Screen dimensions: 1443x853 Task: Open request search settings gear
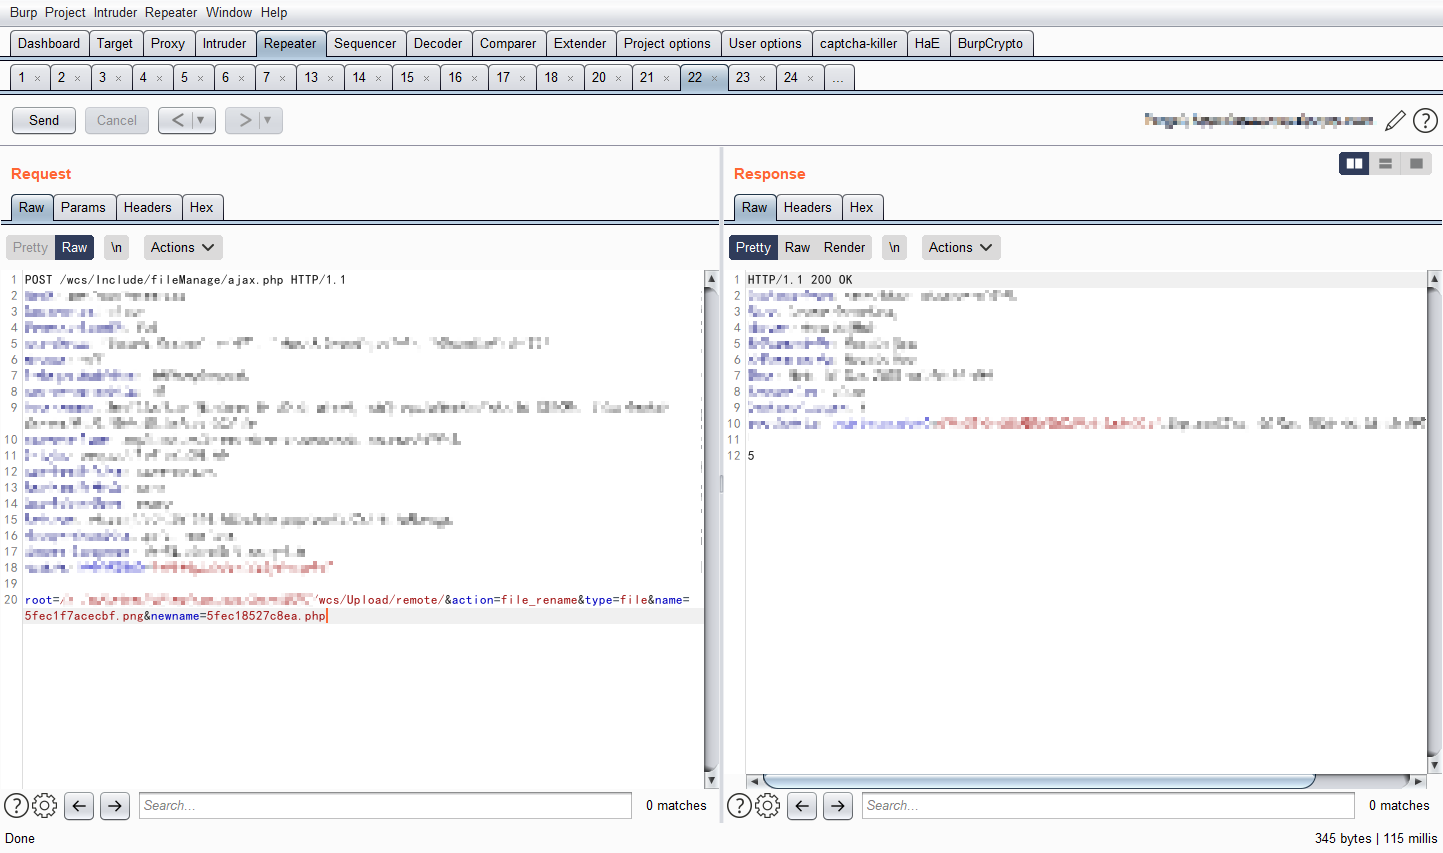(x=45, y=805)
